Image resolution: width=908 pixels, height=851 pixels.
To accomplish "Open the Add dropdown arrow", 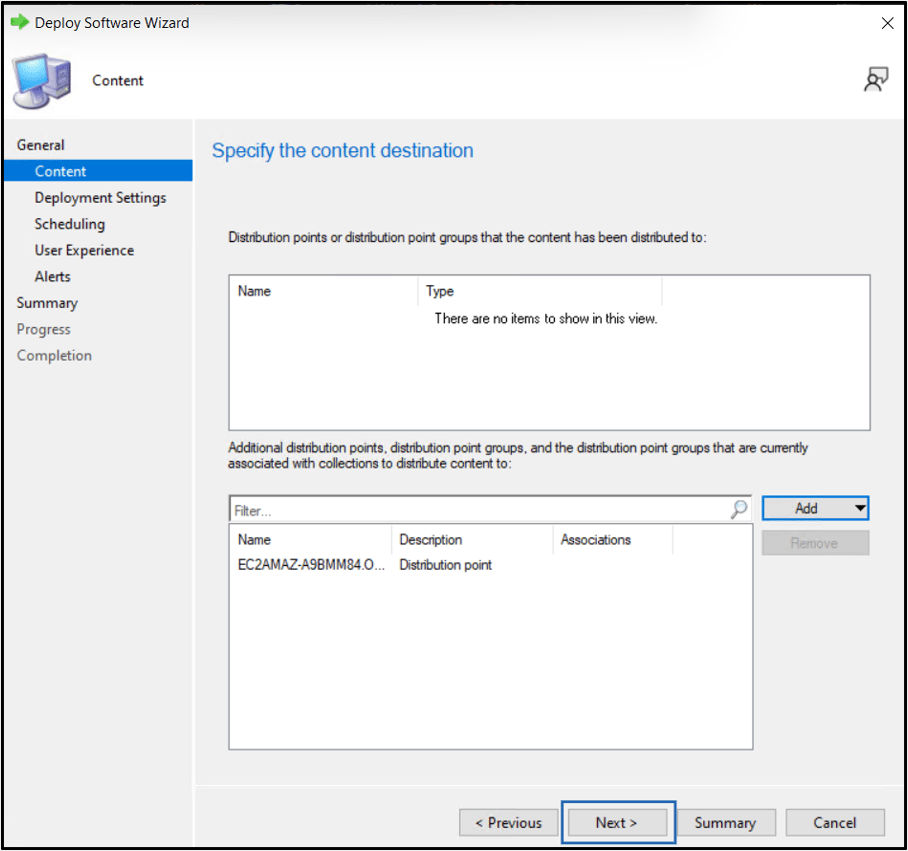I will [x=860, y=508].
